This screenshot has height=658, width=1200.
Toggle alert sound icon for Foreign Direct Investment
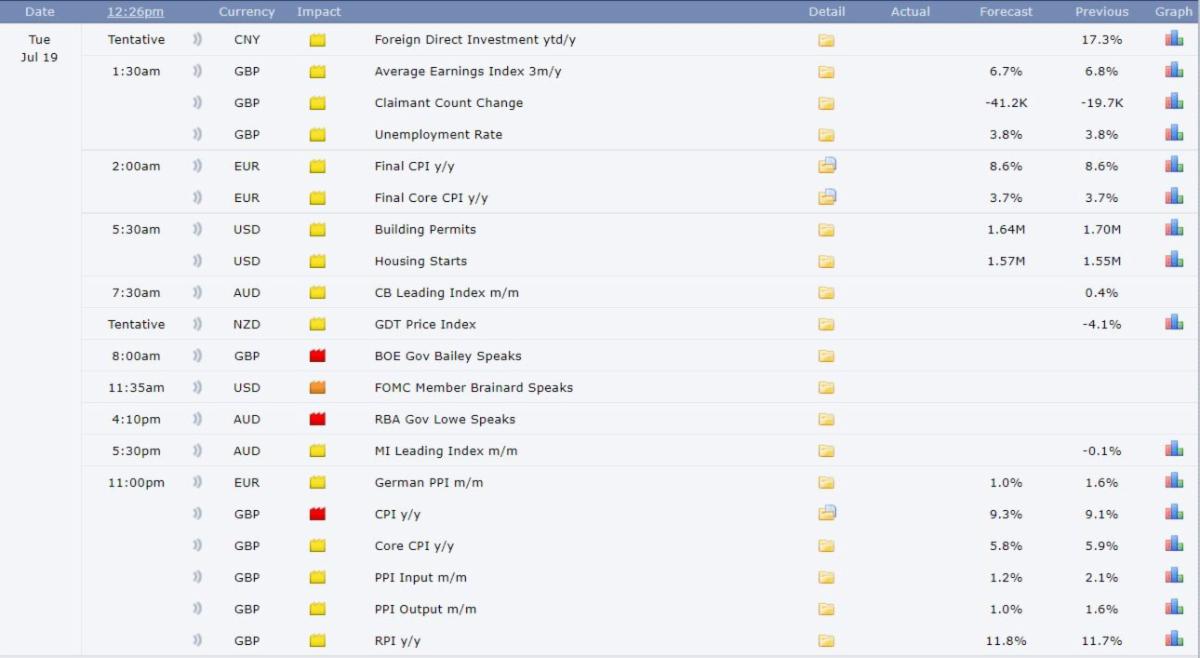[197, 40]
